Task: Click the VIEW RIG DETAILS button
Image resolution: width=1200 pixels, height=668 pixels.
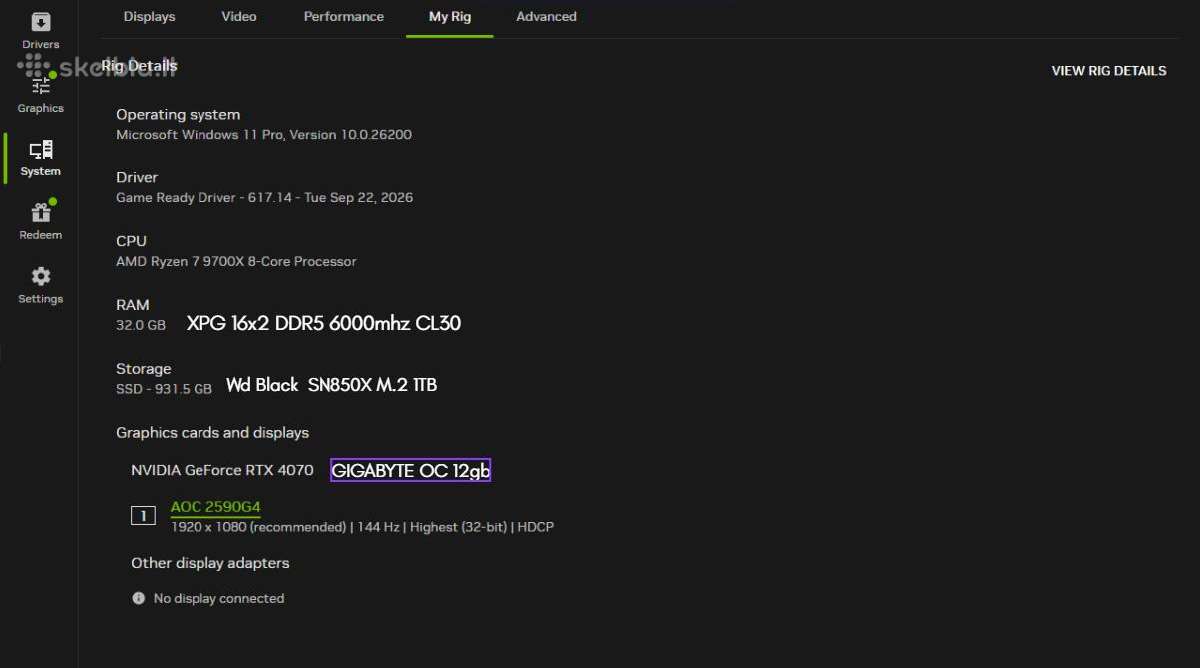Action: click(1109, 71)
